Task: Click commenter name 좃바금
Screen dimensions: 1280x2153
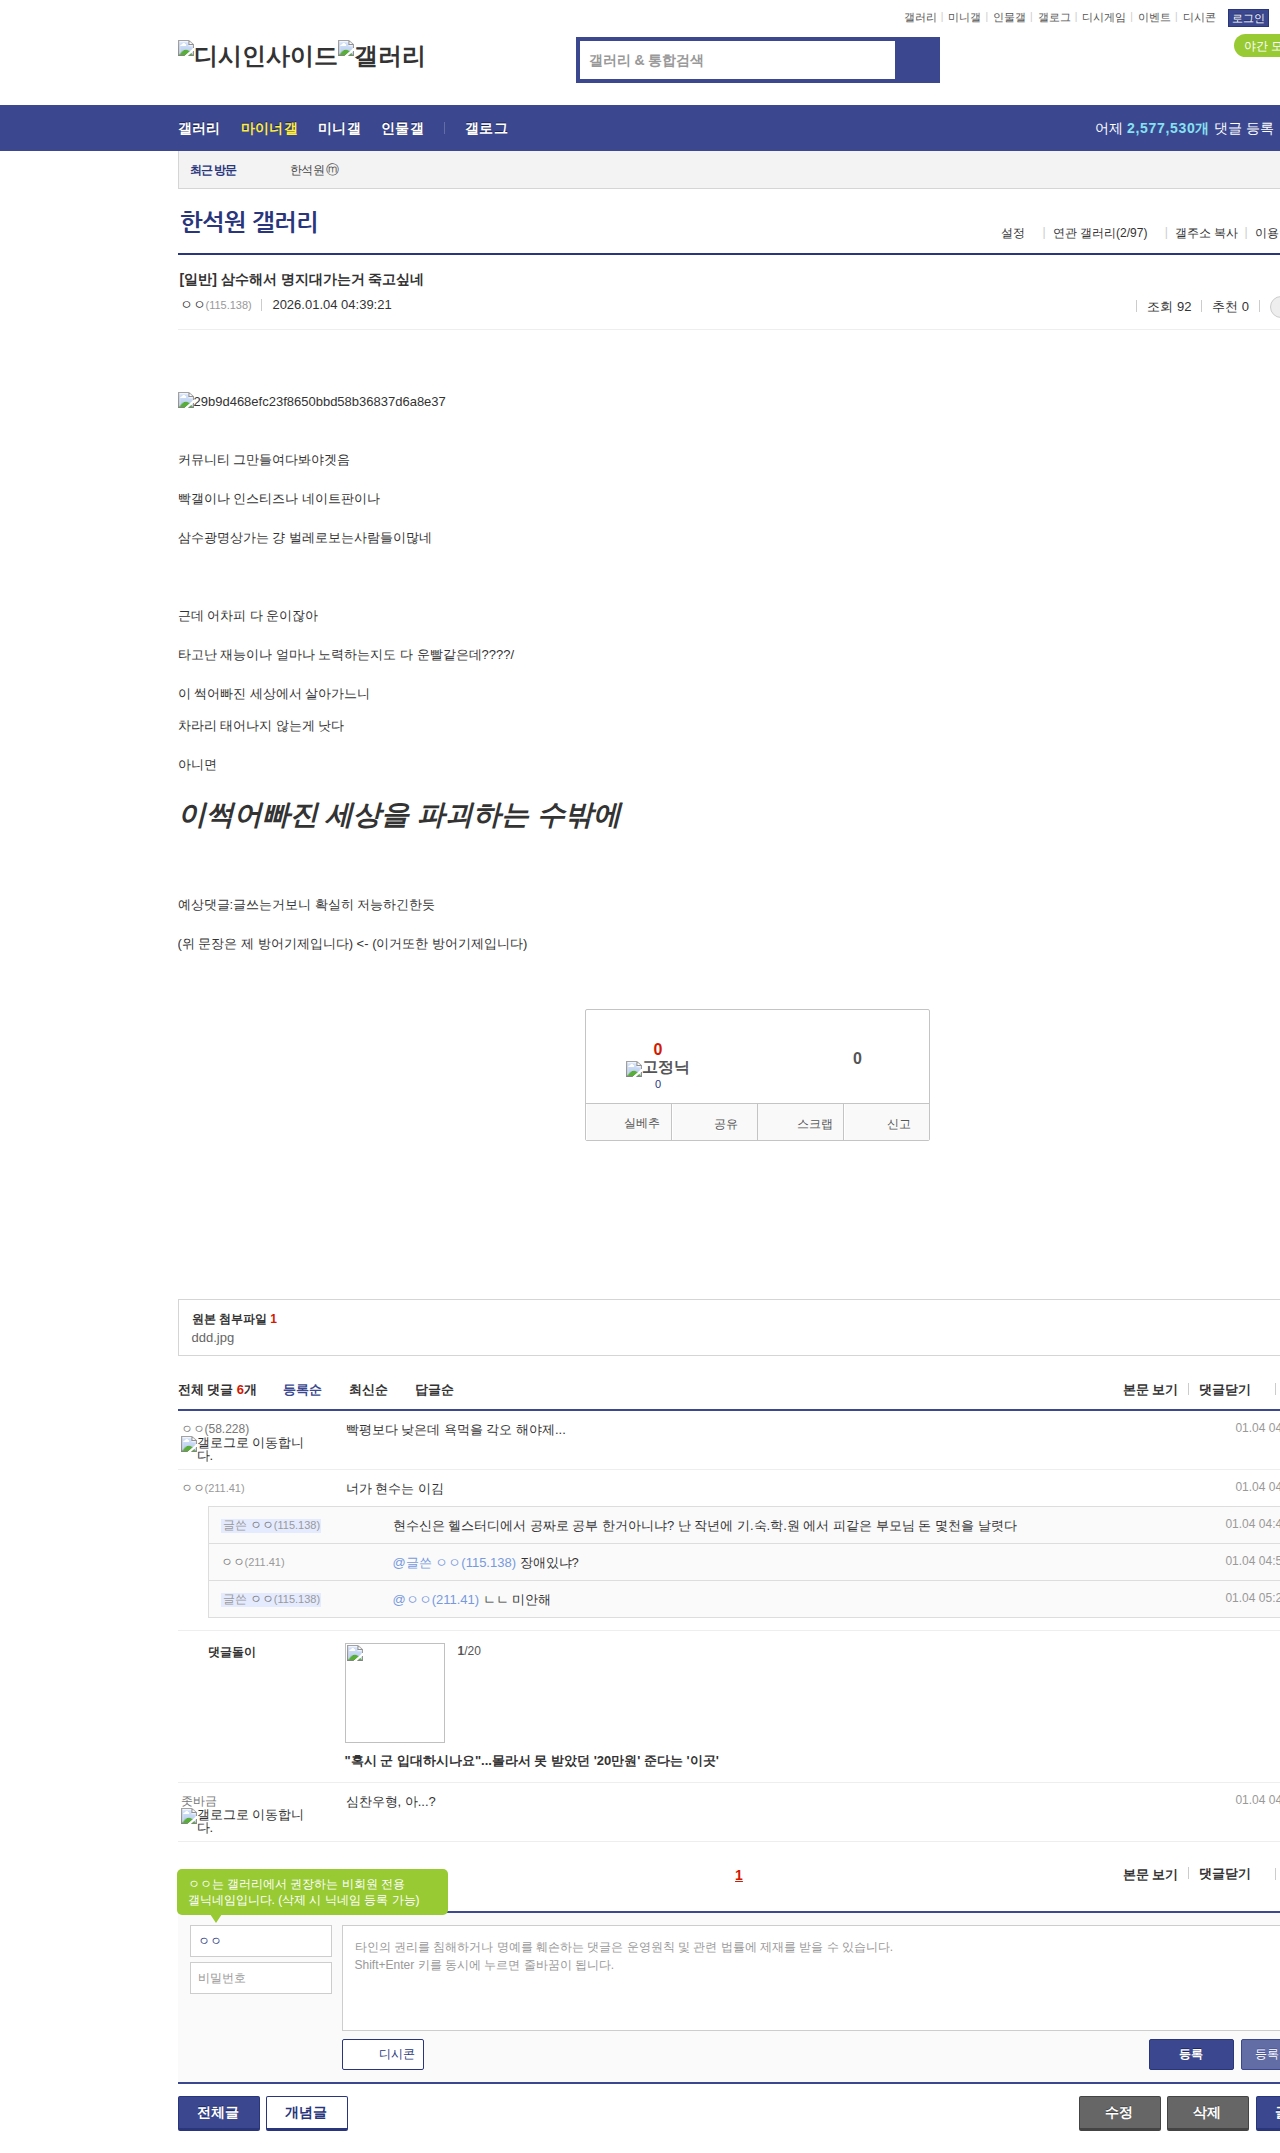Action: (x=198, y=1801)
